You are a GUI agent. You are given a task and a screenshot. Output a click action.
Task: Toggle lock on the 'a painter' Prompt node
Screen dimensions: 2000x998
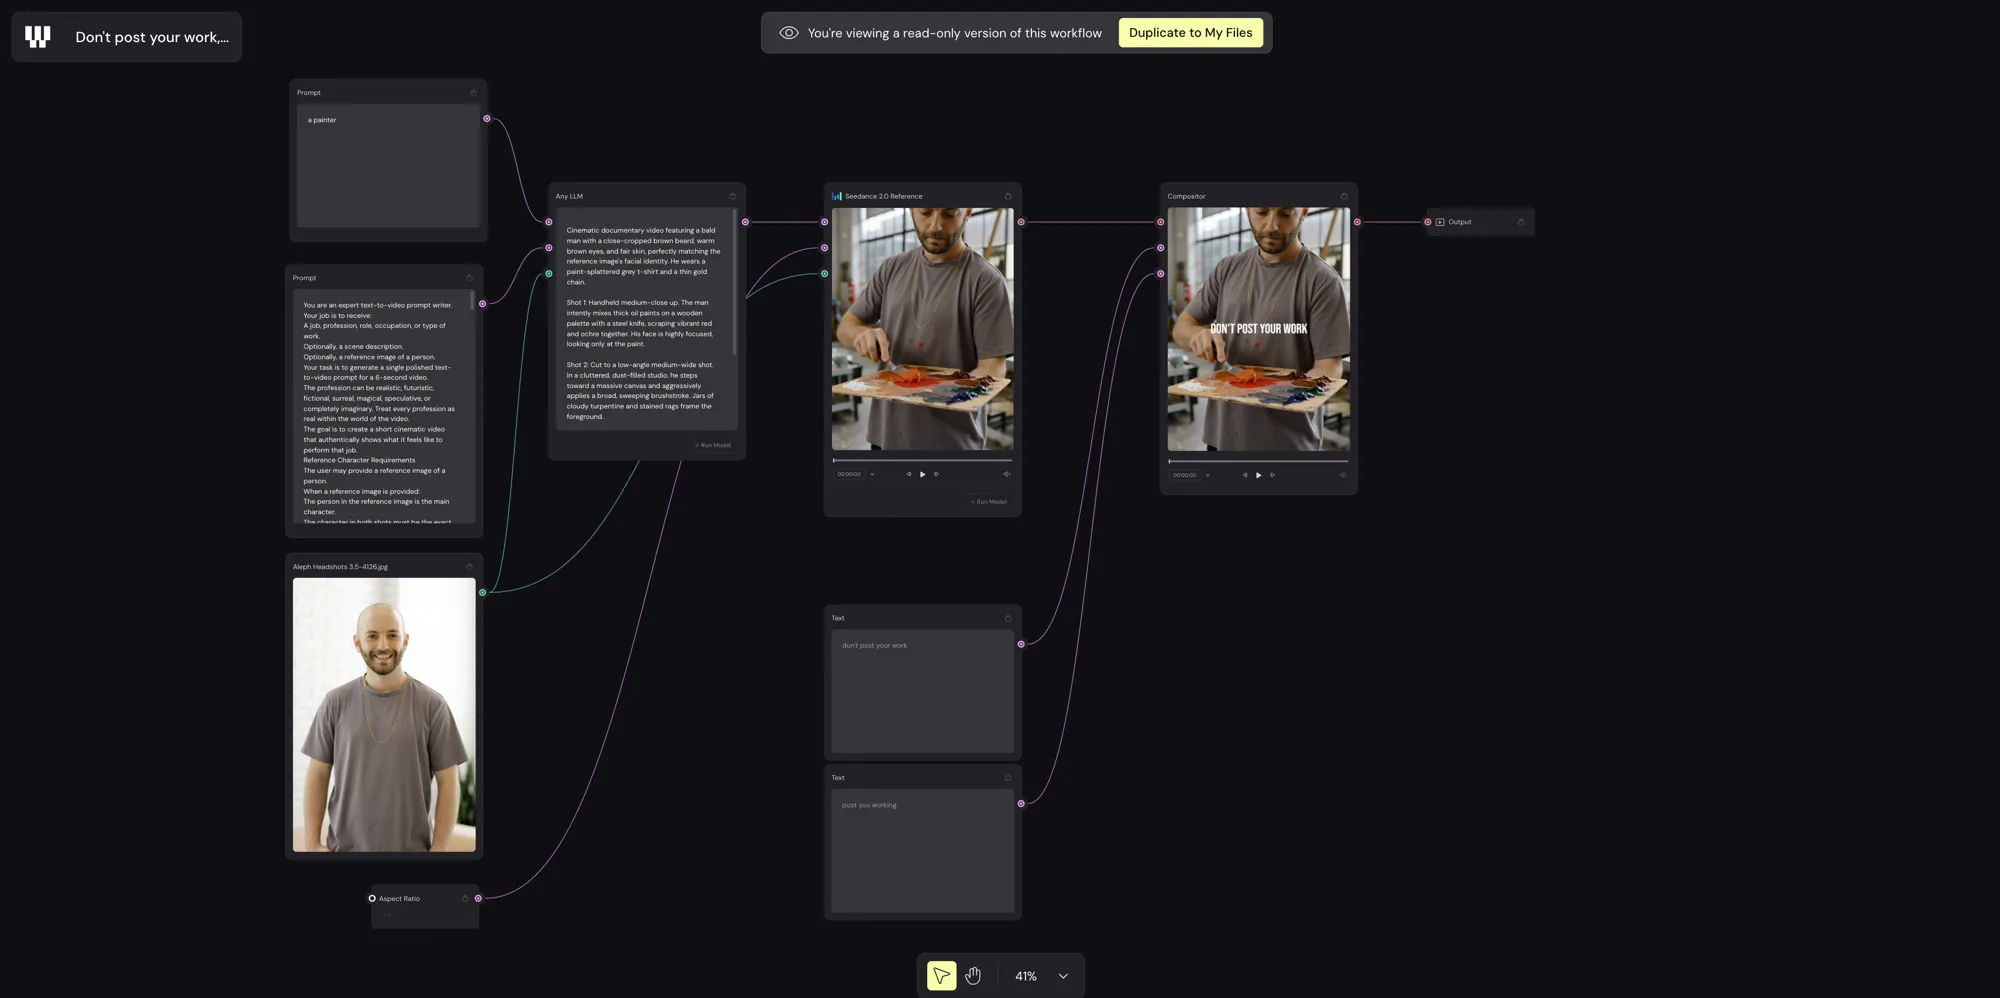pos(474,92)
